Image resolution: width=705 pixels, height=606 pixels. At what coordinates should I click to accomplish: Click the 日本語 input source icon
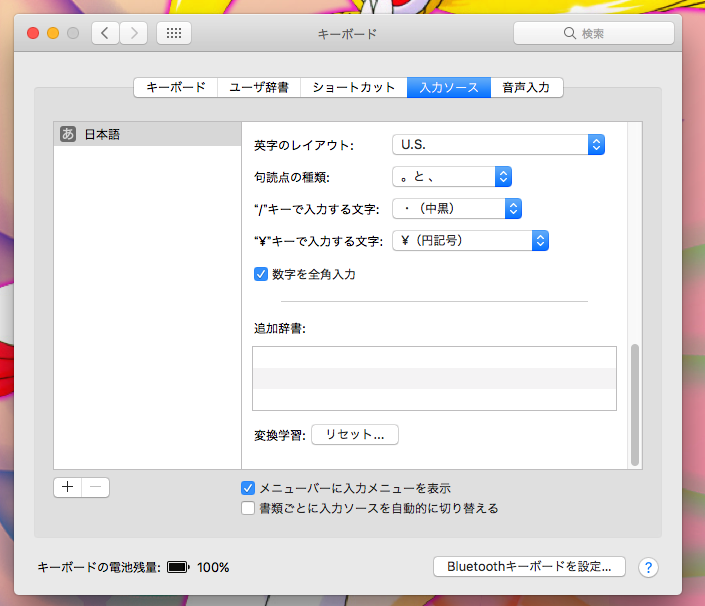pos(68,134)
